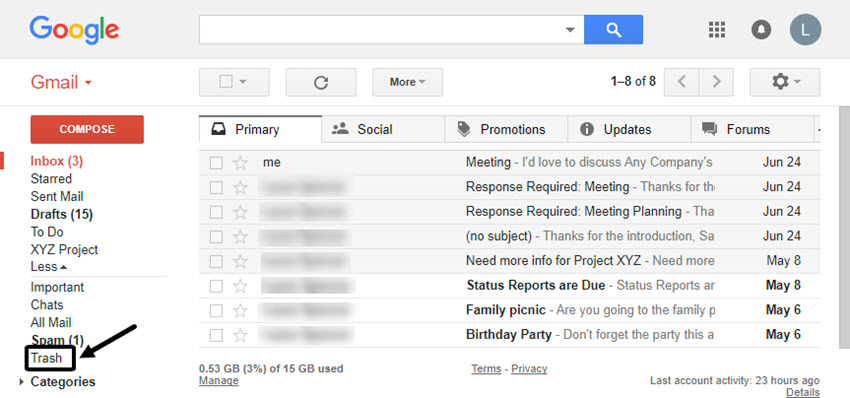Switch to the Updates tab
850x398 pixels.
629,130
